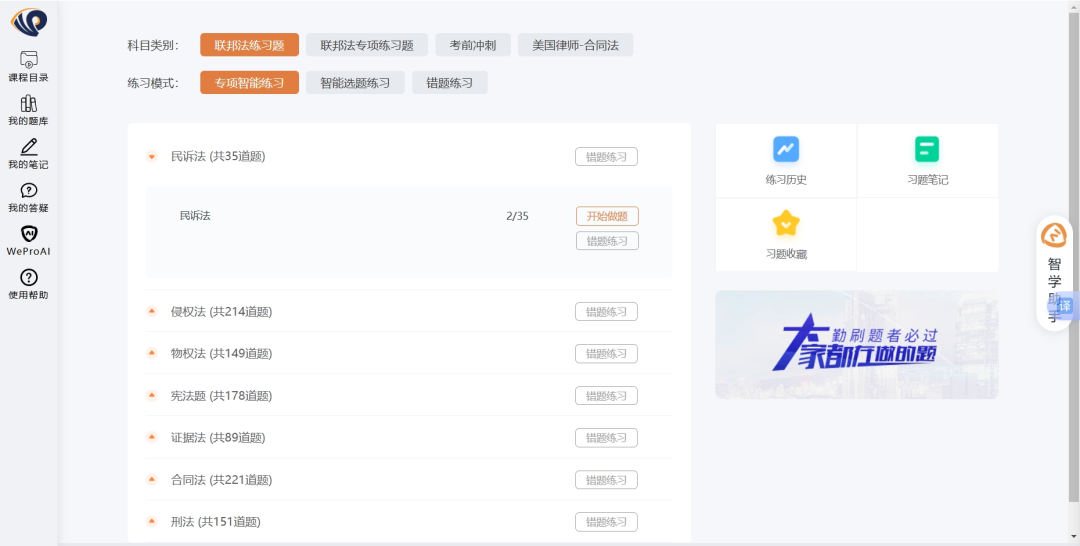Image resolution: width=1080 pixels, height=546 pixels.
Task: Switch to 考前冲刺 category
Action: pyautogui.click(x=472, y=45)
